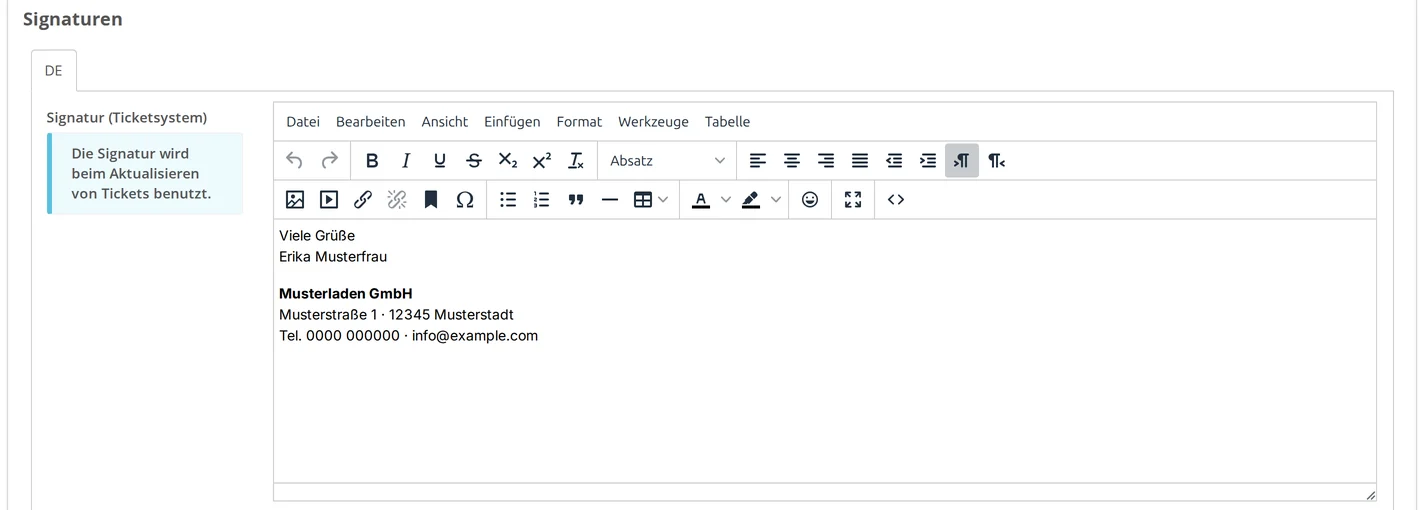The image size is (1424, 510).
Task: Open the Ansicht menu
Action: (445, 121)
